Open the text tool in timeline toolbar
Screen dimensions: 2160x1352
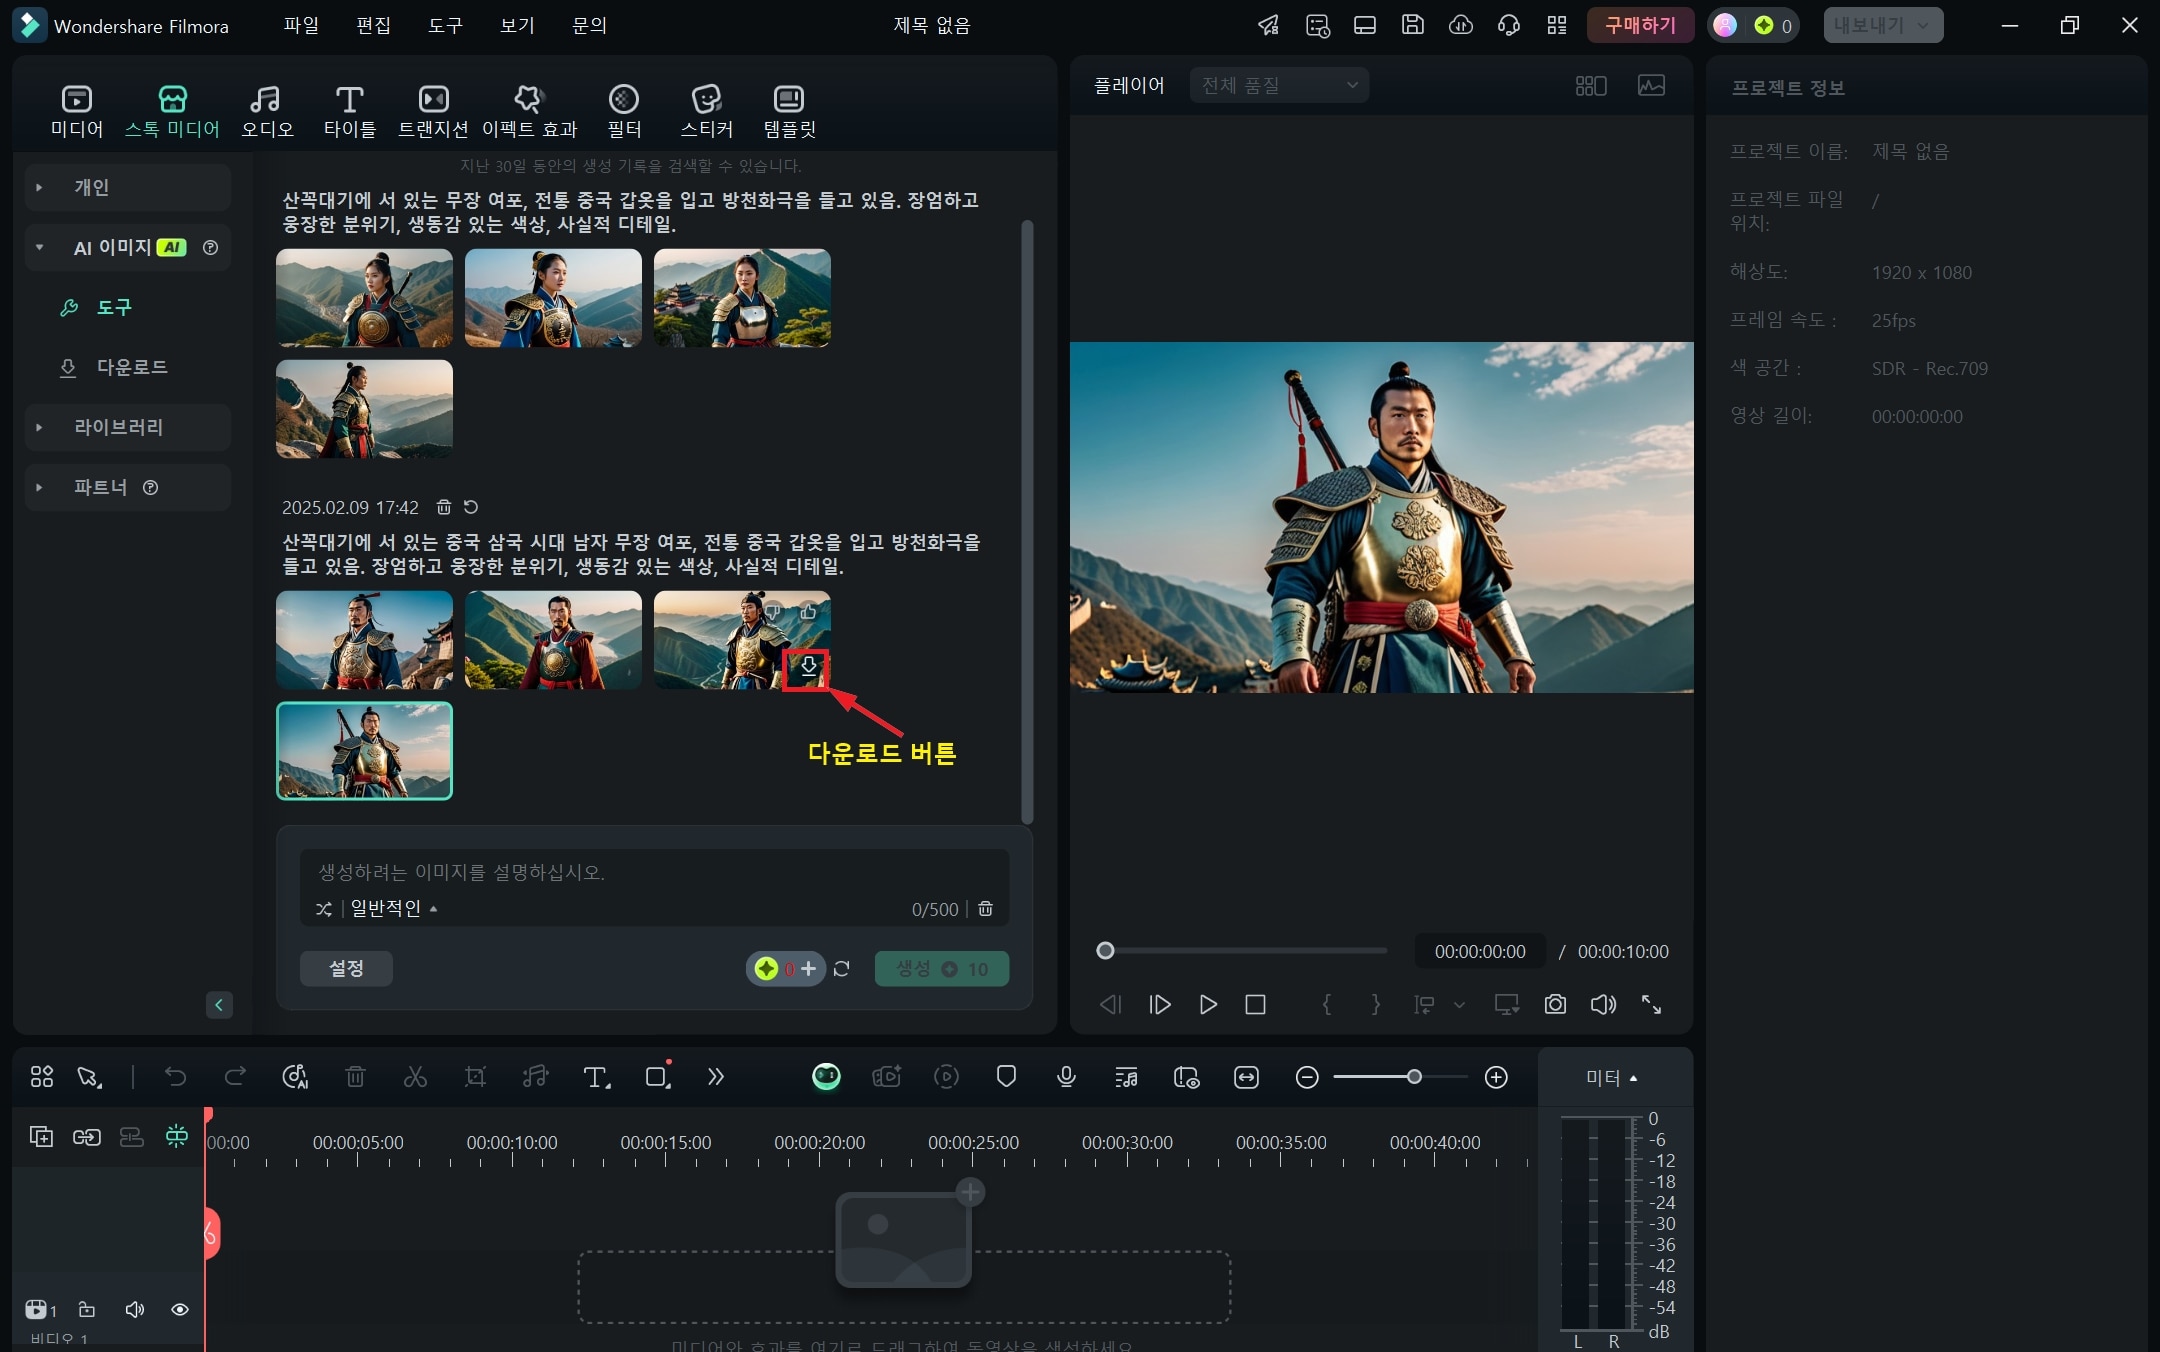click(597, 1077)
